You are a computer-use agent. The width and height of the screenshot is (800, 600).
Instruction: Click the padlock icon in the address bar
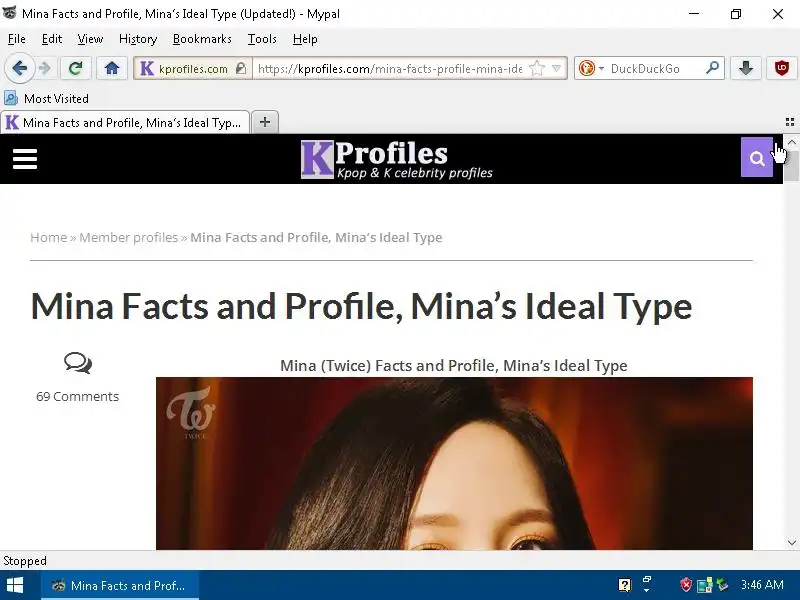click(241, 68)
